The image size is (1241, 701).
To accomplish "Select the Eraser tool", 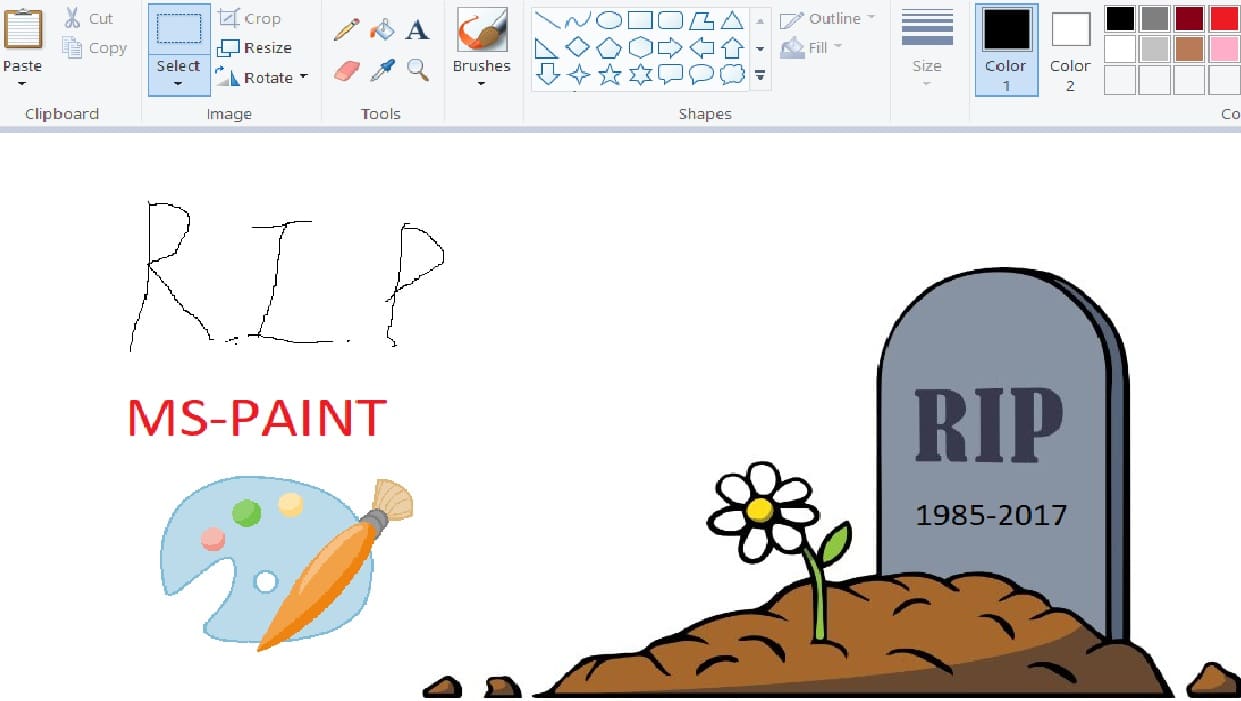I will (346, 70).
